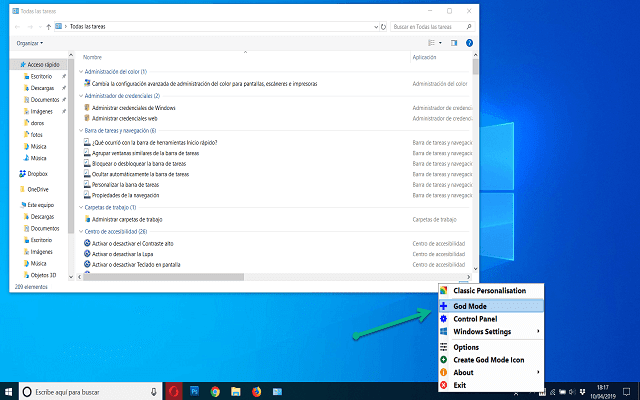The height and width of the screenshot is (400, 640).
Task: Open Google Chrome from the taskbar
Action: (214, 390)
